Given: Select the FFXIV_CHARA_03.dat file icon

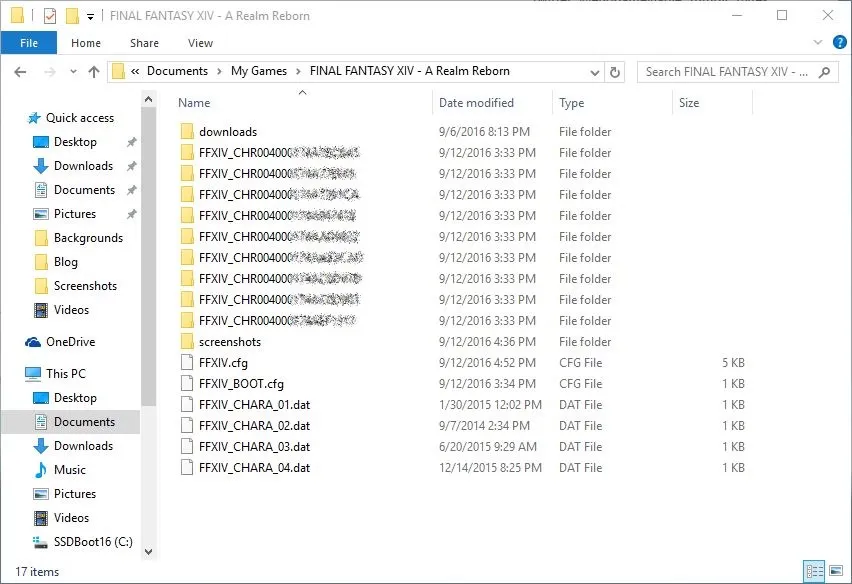Looking at the screenshot, I should (187, 447).
